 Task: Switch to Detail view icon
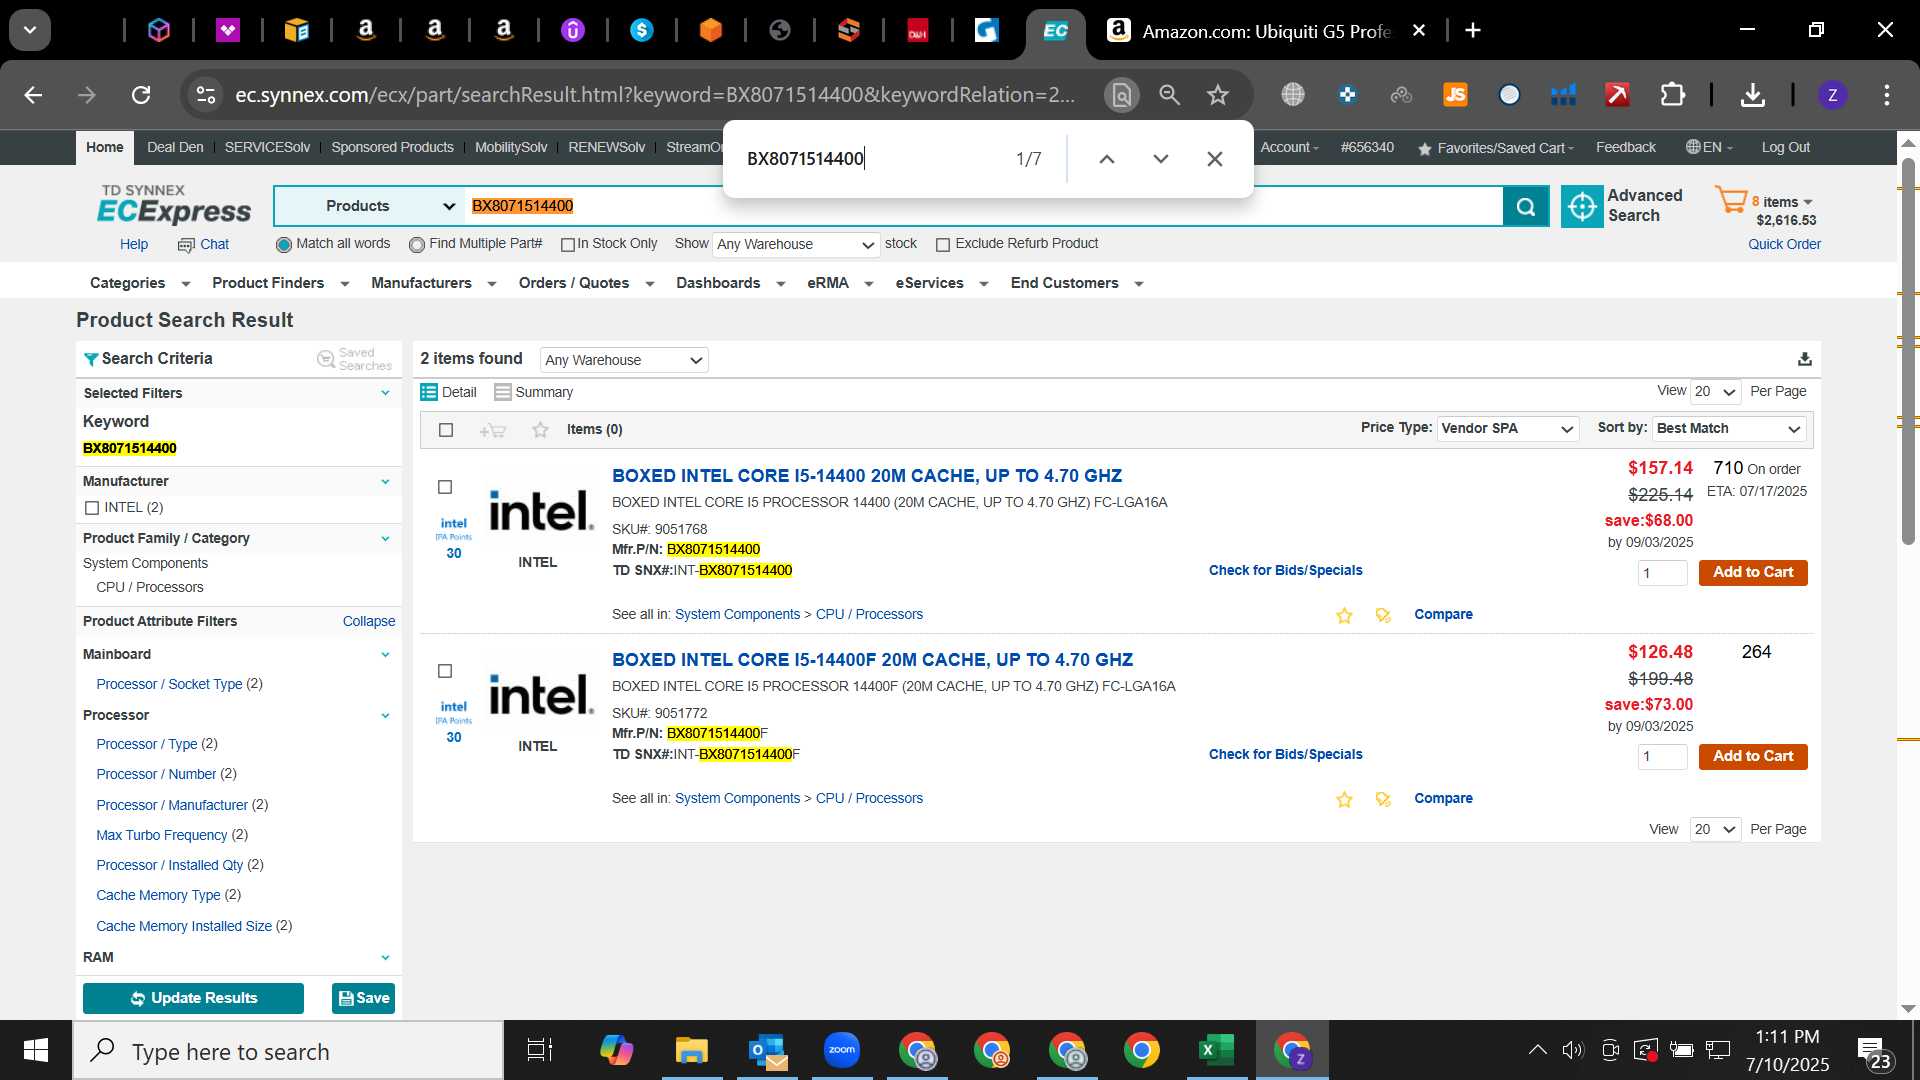tap(429, 392)
